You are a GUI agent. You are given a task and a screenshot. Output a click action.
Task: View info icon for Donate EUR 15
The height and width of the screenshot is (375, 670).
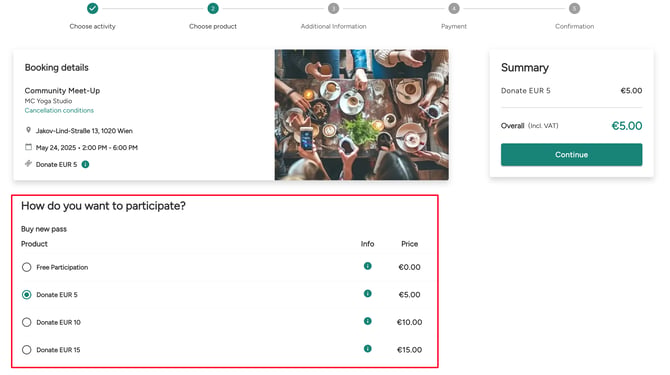tap(367, 349)
